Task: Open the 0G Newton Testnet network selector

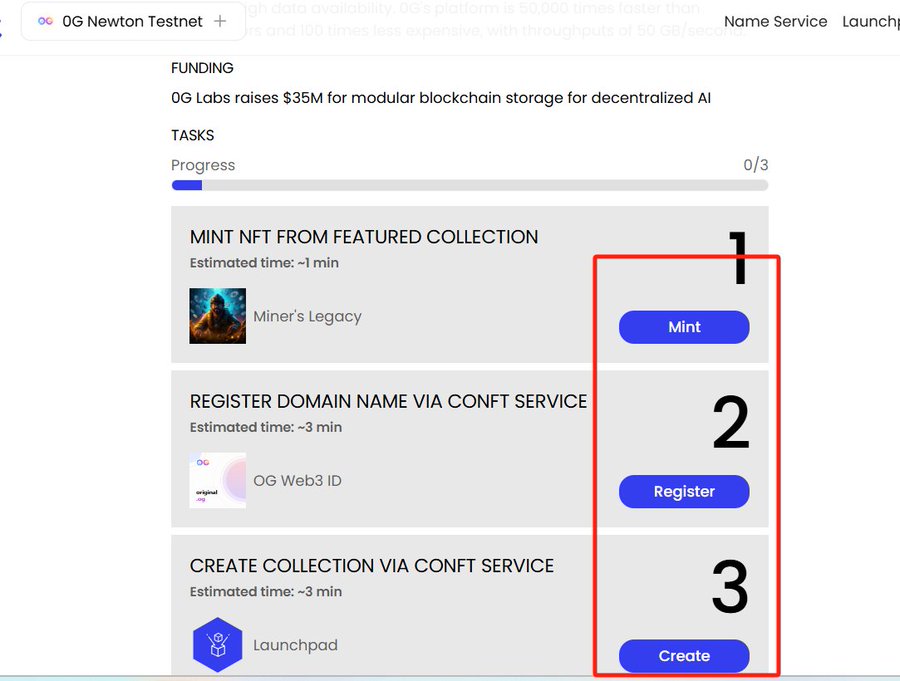Action: click(133, 21)
